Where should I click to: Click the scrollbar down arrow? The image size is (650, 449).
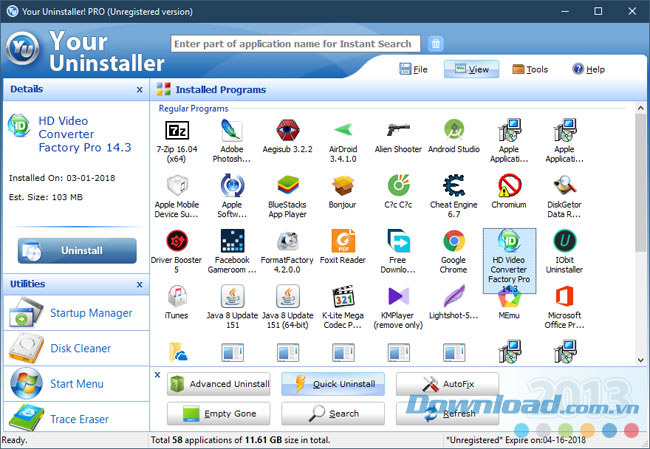point(640,360)
